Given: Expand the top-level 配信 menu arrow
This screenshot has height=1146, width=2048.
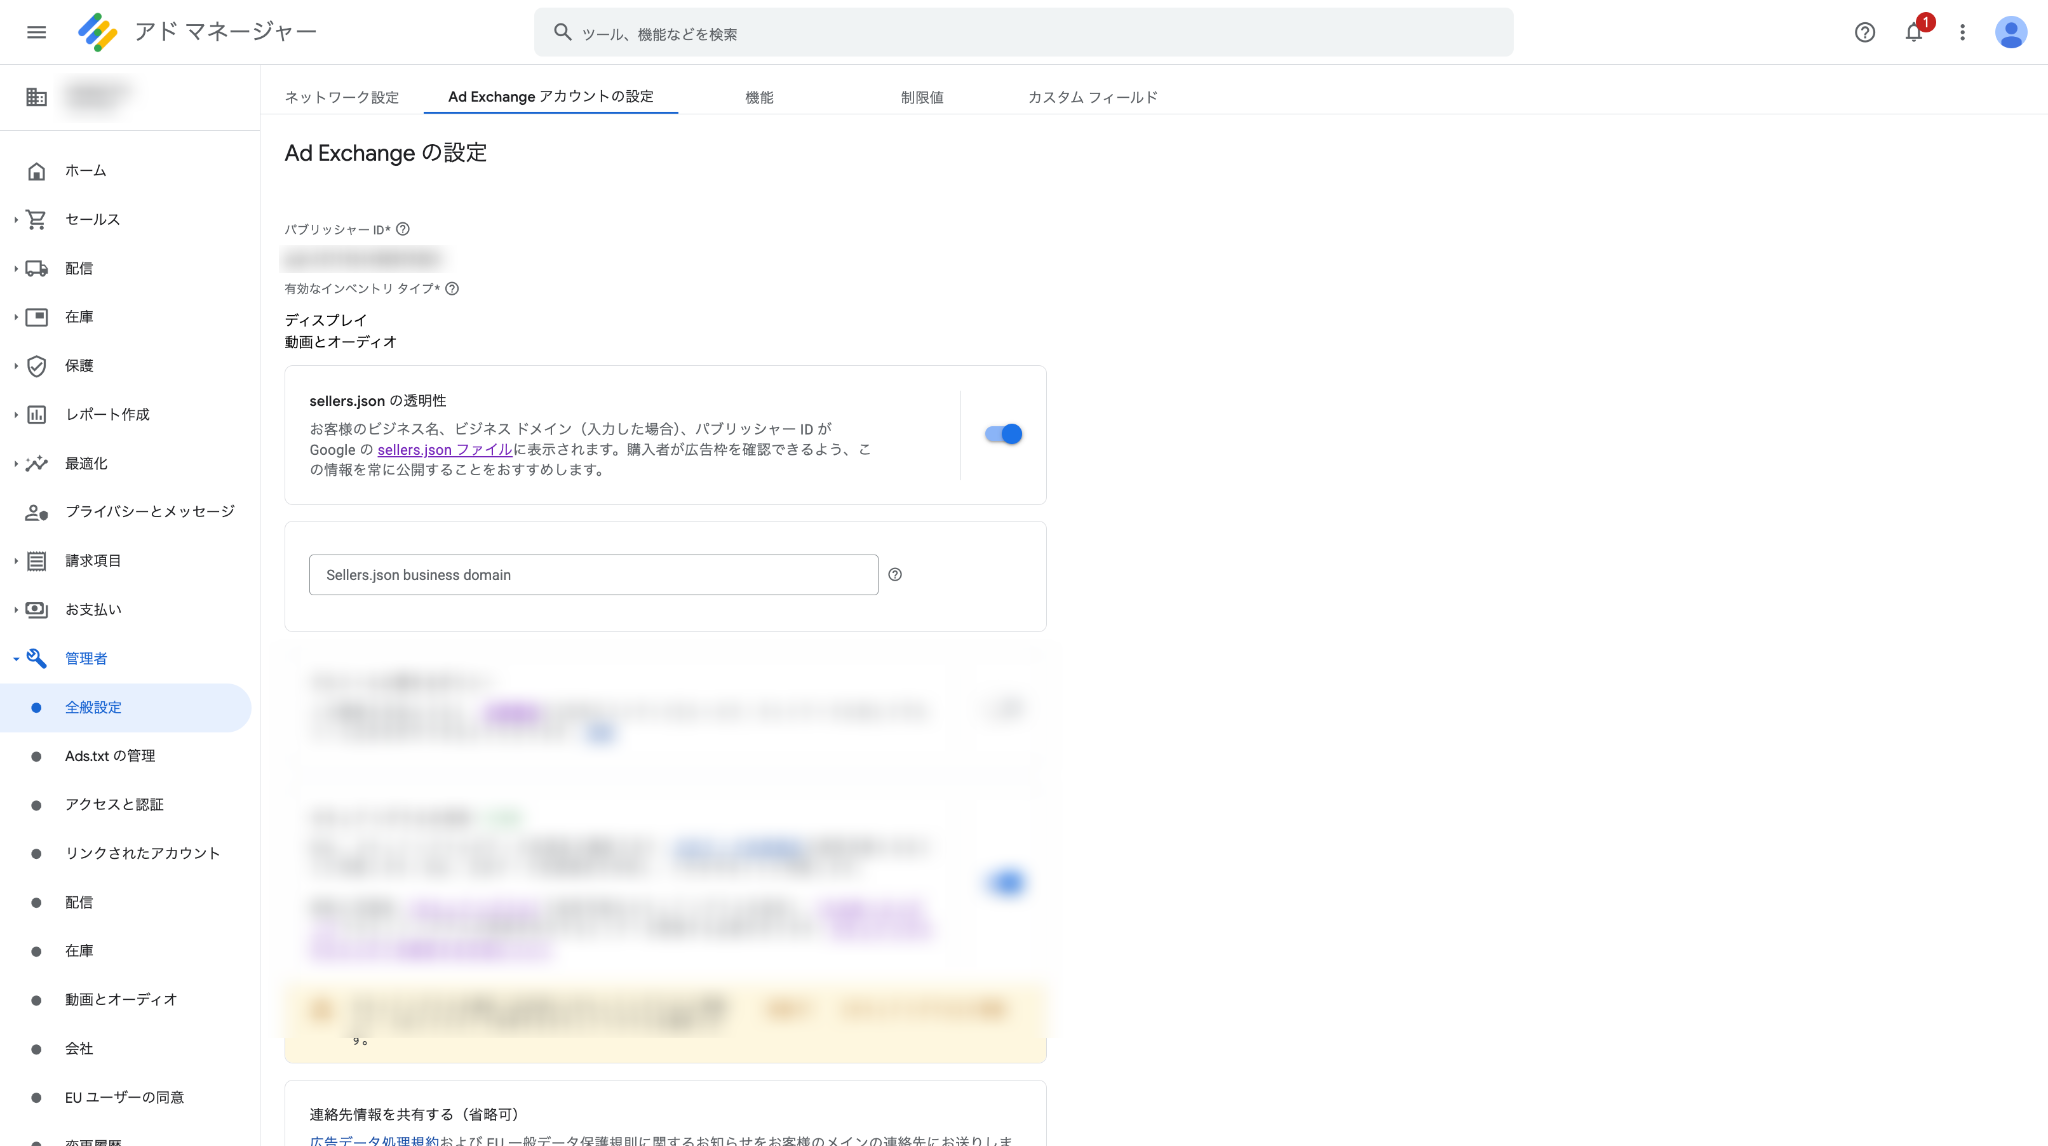Looking at the screenshot, I should click(x=16, y=268).
